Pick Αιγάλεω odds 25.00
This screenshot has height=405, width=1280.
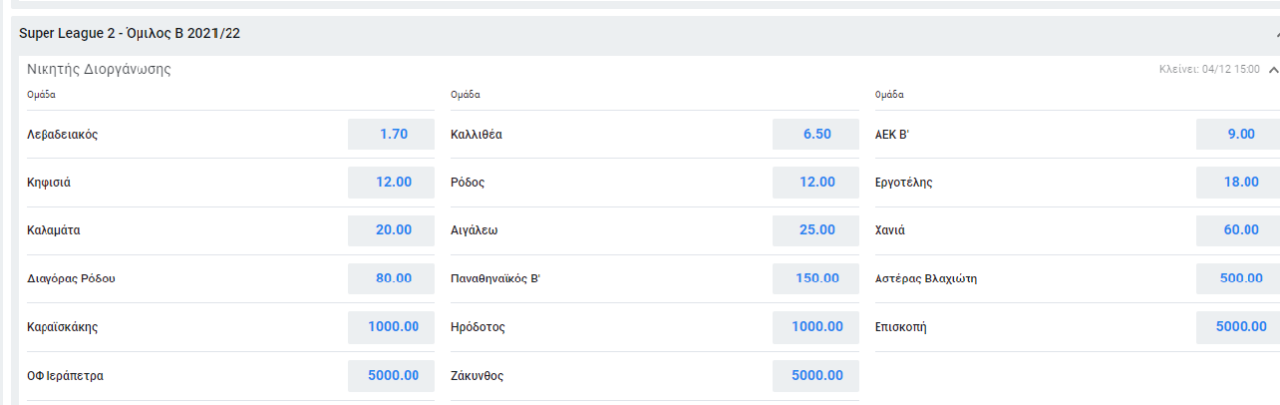pyautogui.click(x=816, y=230)
